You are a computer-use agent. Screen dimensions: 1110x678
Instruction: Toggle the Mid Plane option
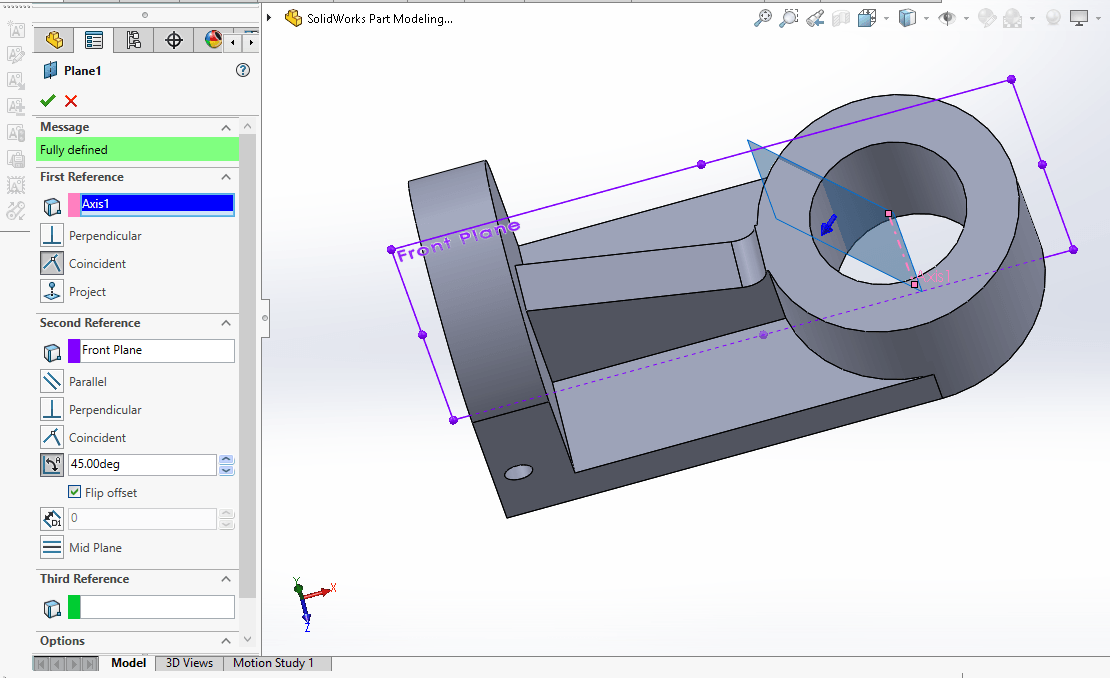[52, 548]
